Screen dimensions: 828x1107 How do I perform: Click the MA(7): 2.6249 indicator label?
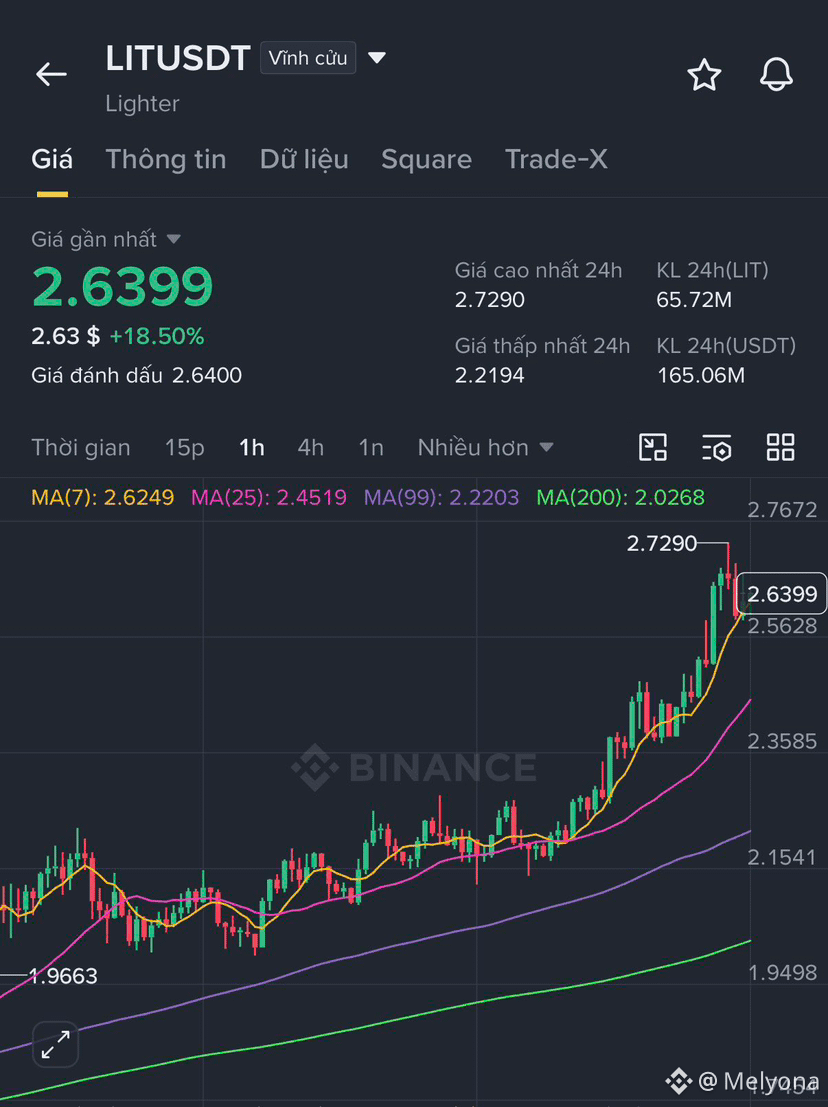(102, 498)
